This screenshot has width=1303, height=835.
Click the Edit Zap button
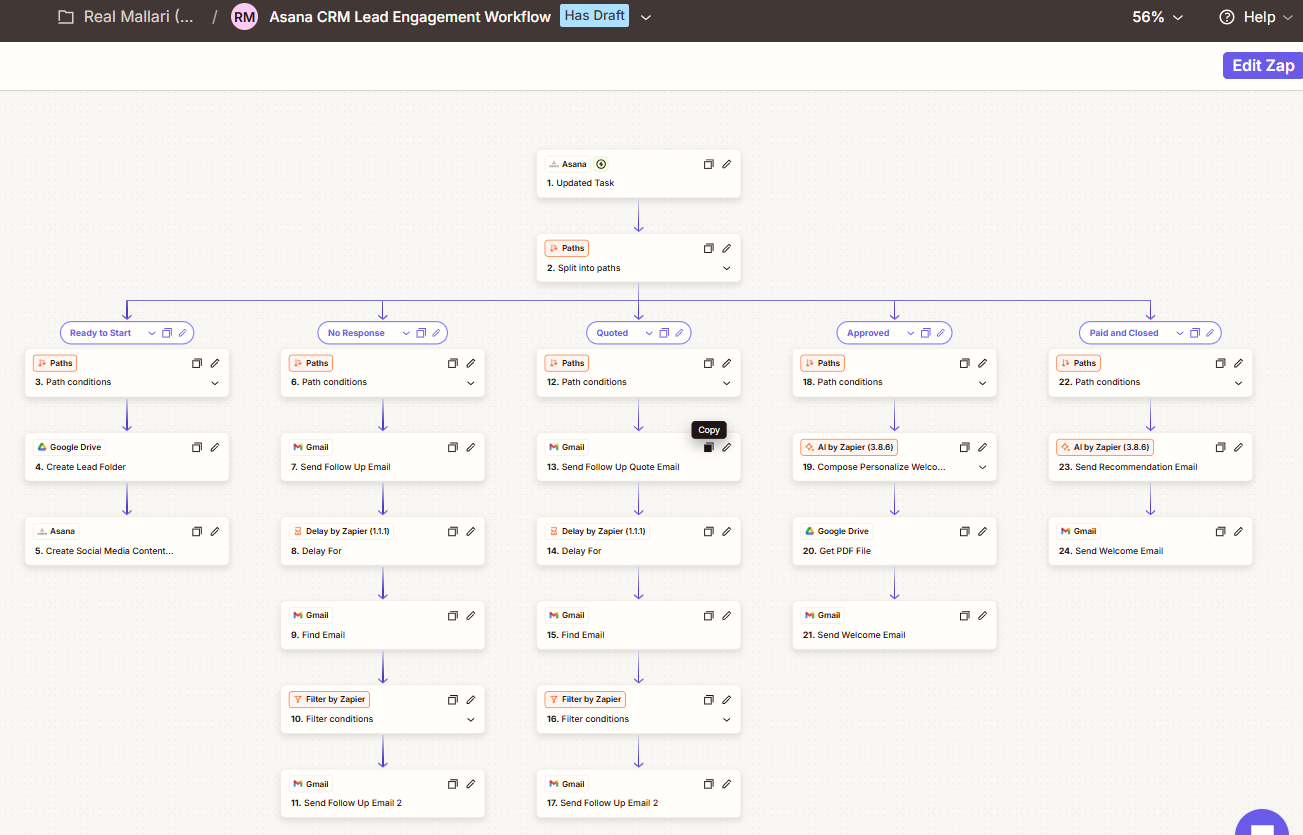click(1263, 65)
